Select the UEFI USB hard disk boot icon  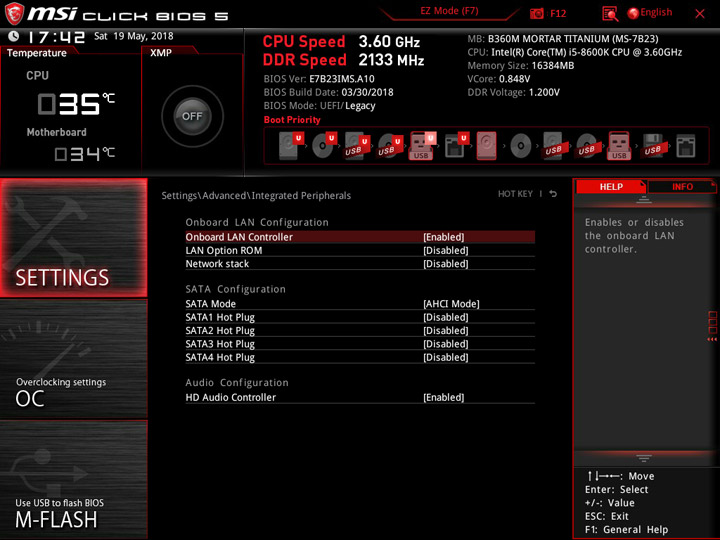pos(357,146)
